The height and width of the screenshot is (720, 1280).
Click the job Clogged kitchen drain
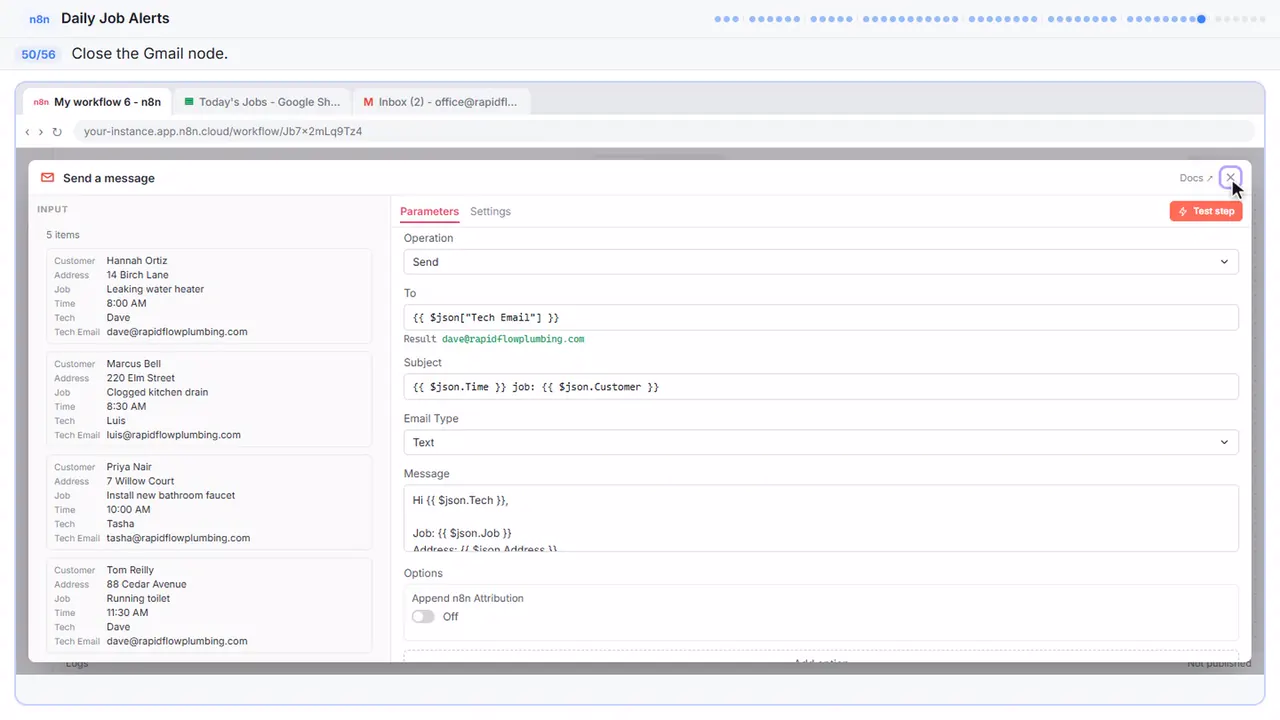[158, 392]
